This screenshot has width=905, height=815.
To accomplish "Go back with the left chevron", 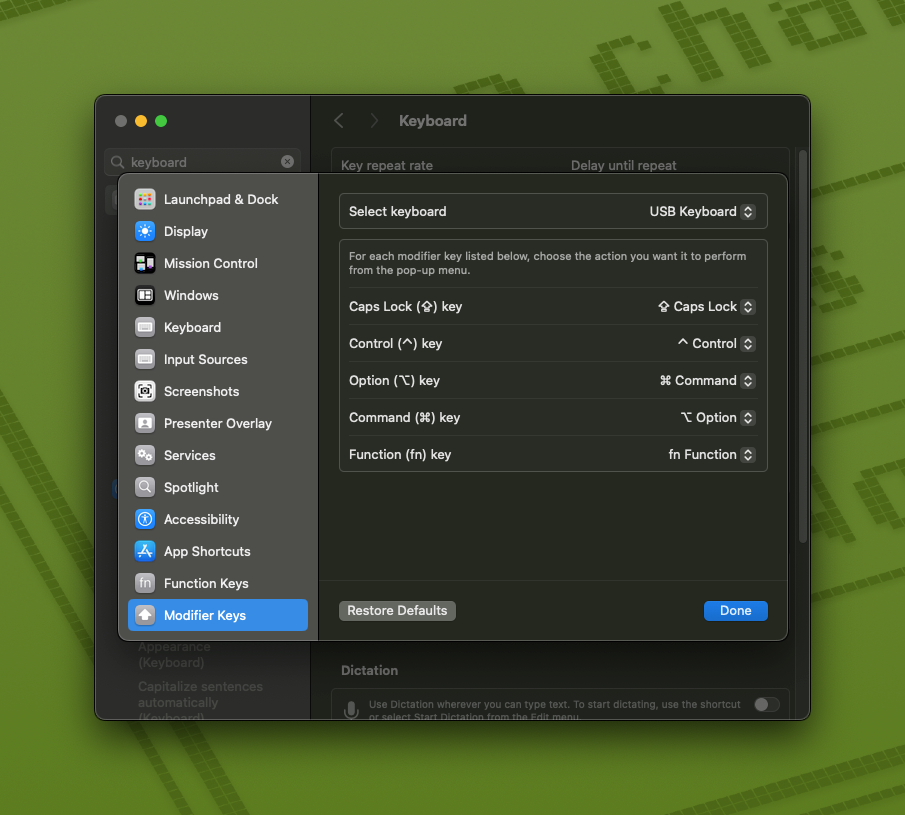I will 339,121.
